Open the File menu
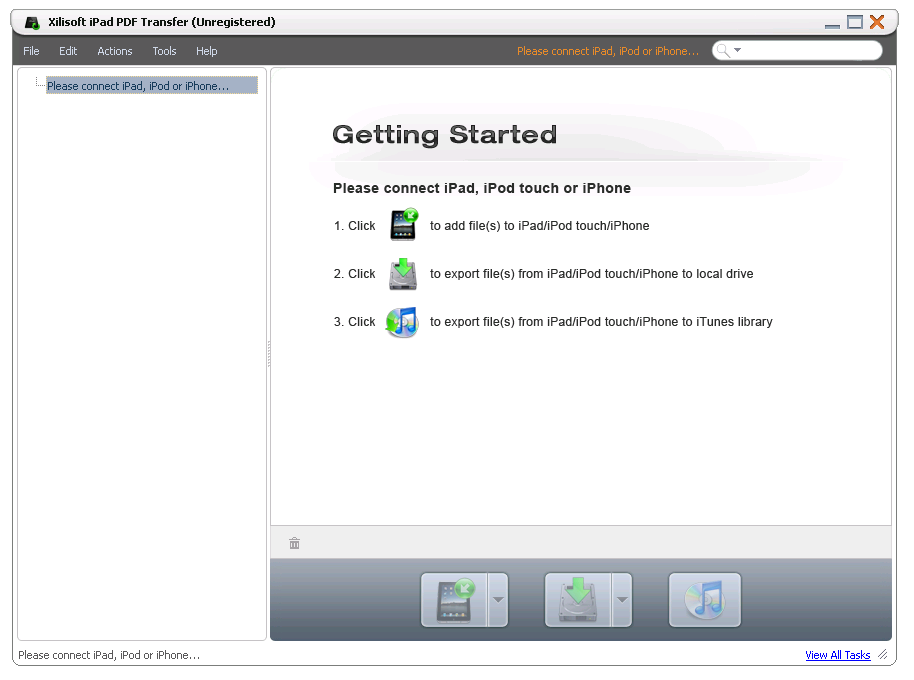The height and width of the screenshot is (680, 914). [31, 51]
